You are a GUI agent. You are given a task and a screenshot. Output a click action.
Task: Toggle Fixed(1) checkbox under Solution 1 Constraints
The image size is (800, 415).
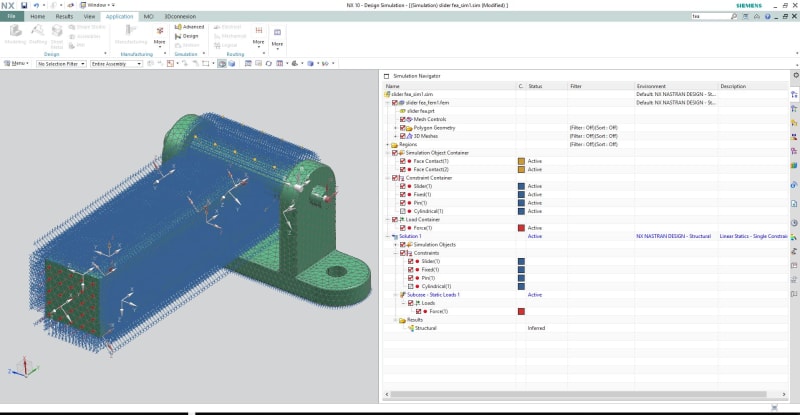[x=411, y=270]
